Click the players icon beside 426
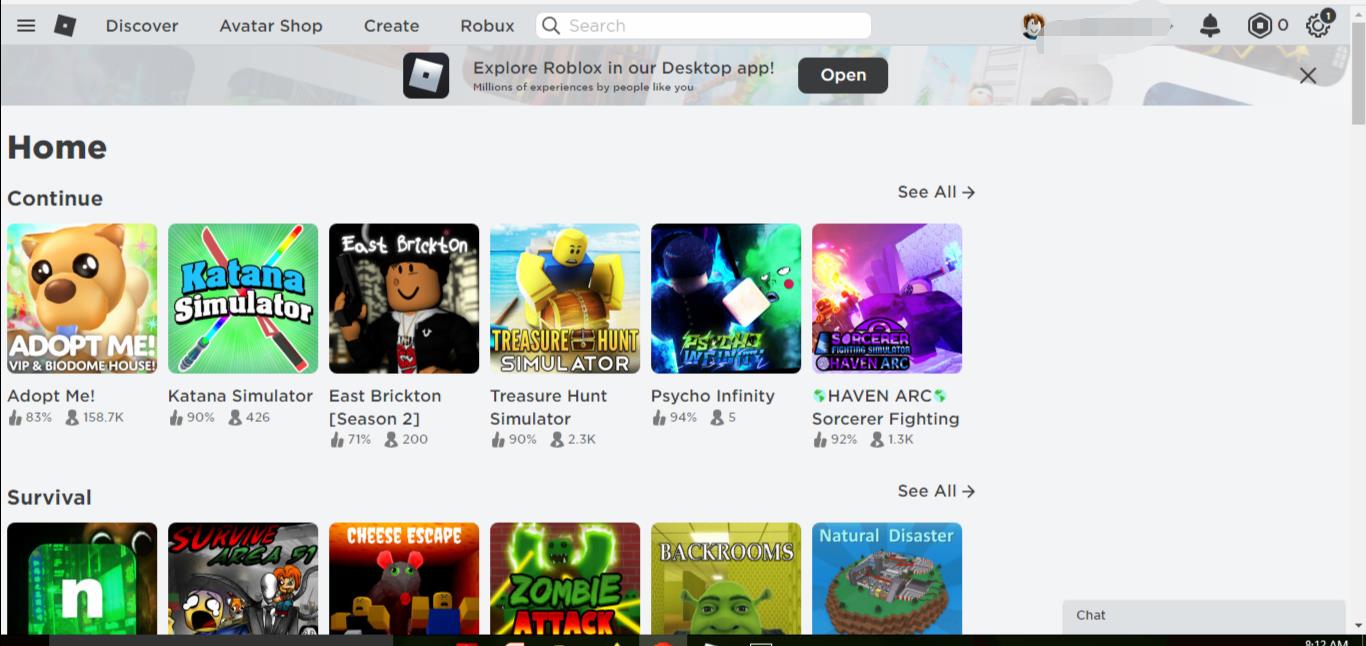 (x=234, y=418)
